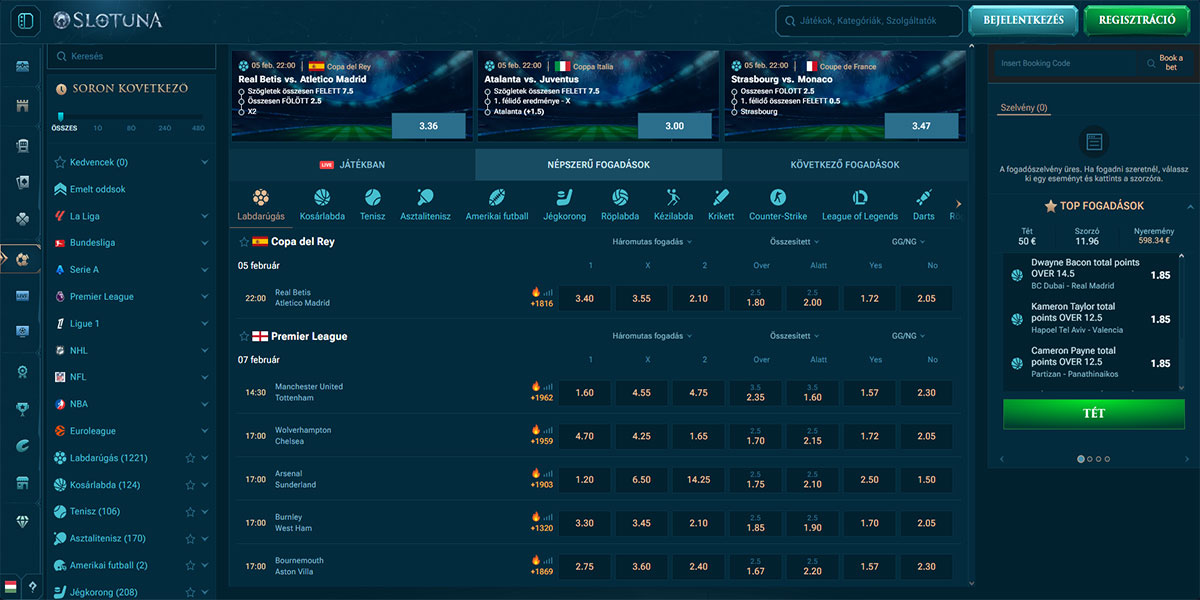This screenshot has width=1200, height=600.
Task: Select the Kosárlabda basketball sport icon
Action: pyautogui.click(x=322, y=198)
